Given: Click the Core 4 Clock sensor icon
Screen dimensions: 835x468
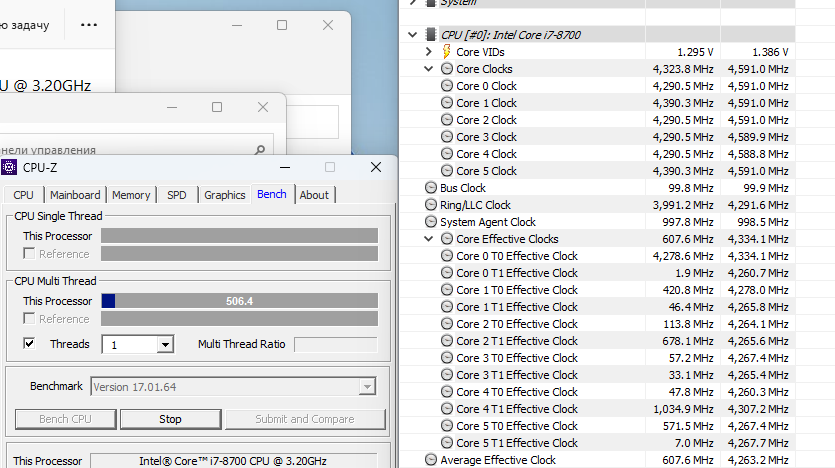Looking at the screenshot, I should 447,154.
